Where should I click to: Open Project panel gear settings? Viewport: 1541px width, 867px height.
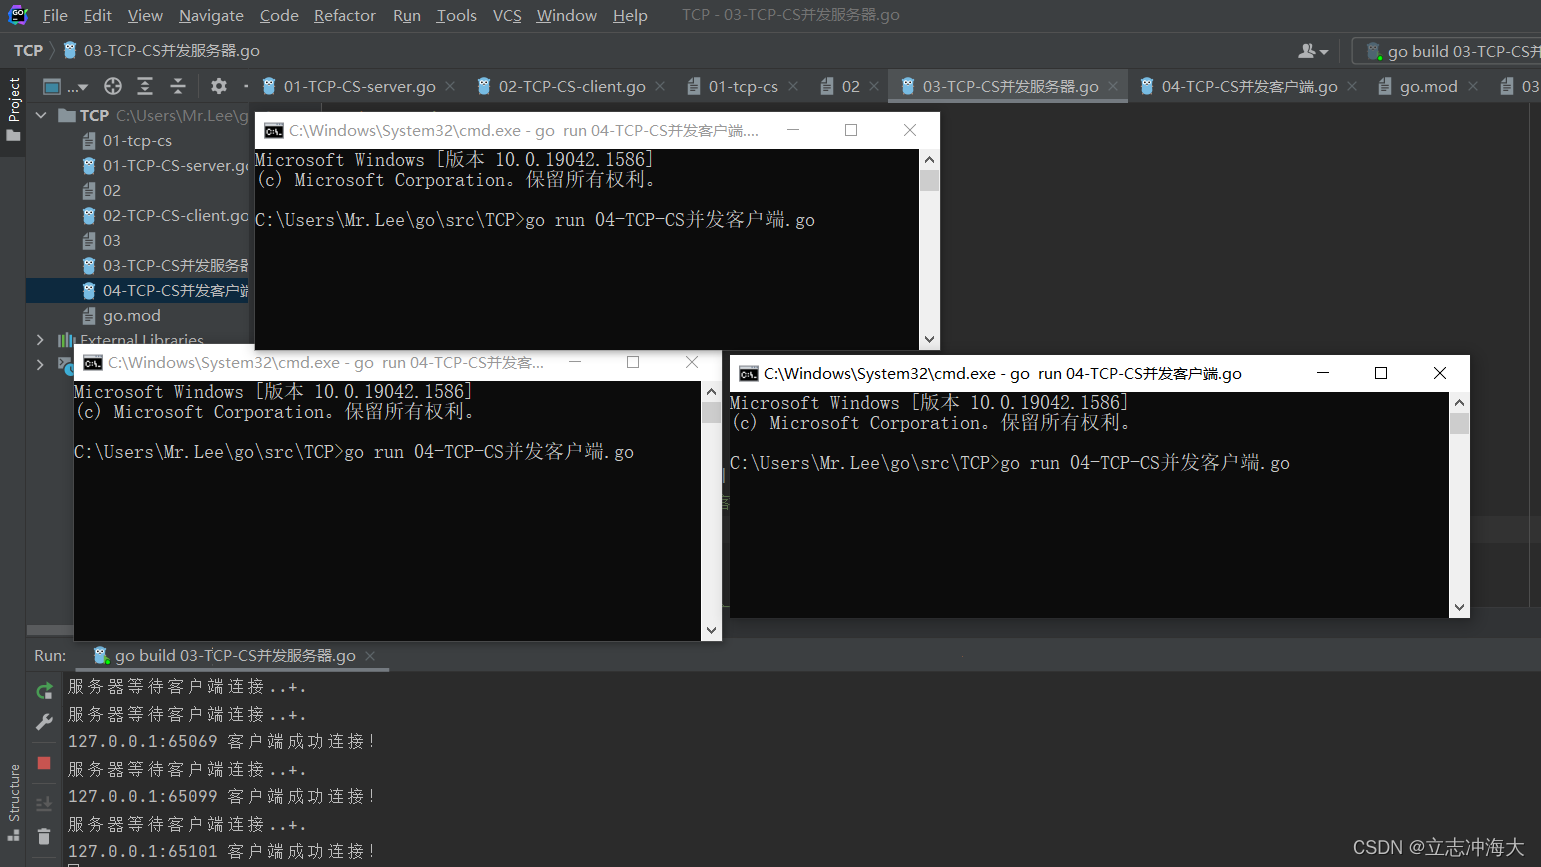(219, 86)
